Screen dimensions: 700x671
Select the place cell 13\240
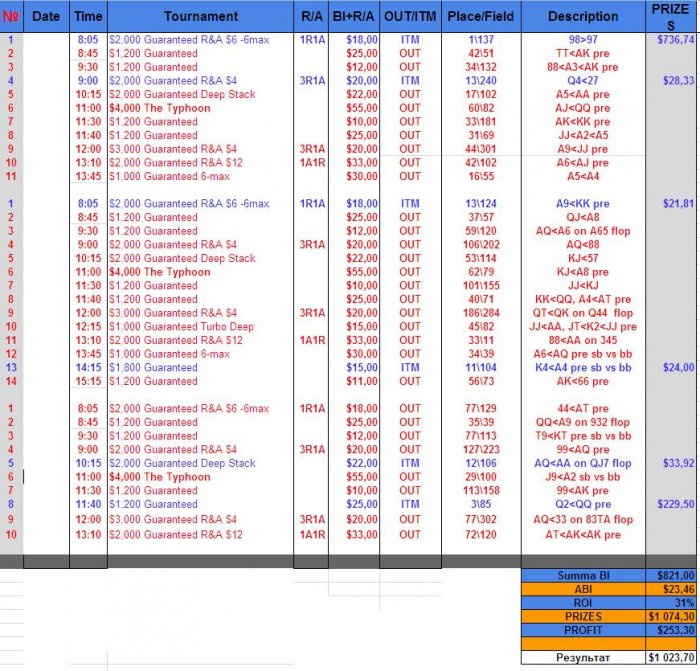click(481, 81)
